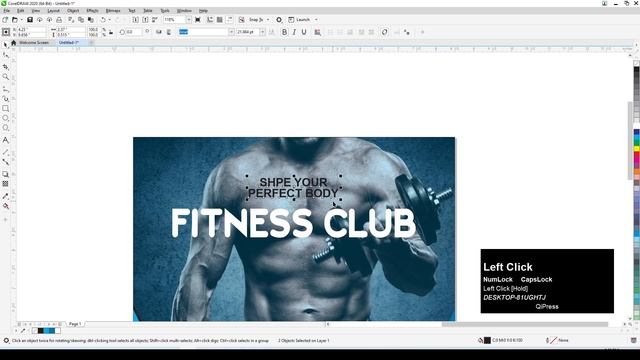Click the Paste icon in the standard toolbar
The image size is (640, 360).
click(x=91, y=20)
